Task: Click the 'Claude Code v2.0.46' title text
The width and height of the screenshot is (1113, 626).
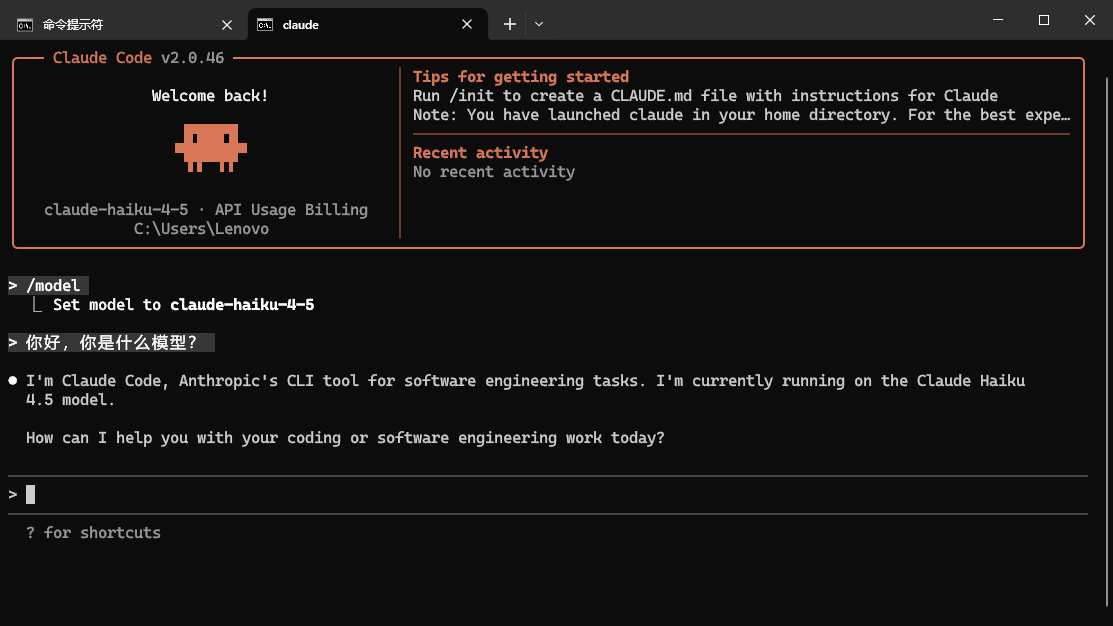Action: coord(138,58)
